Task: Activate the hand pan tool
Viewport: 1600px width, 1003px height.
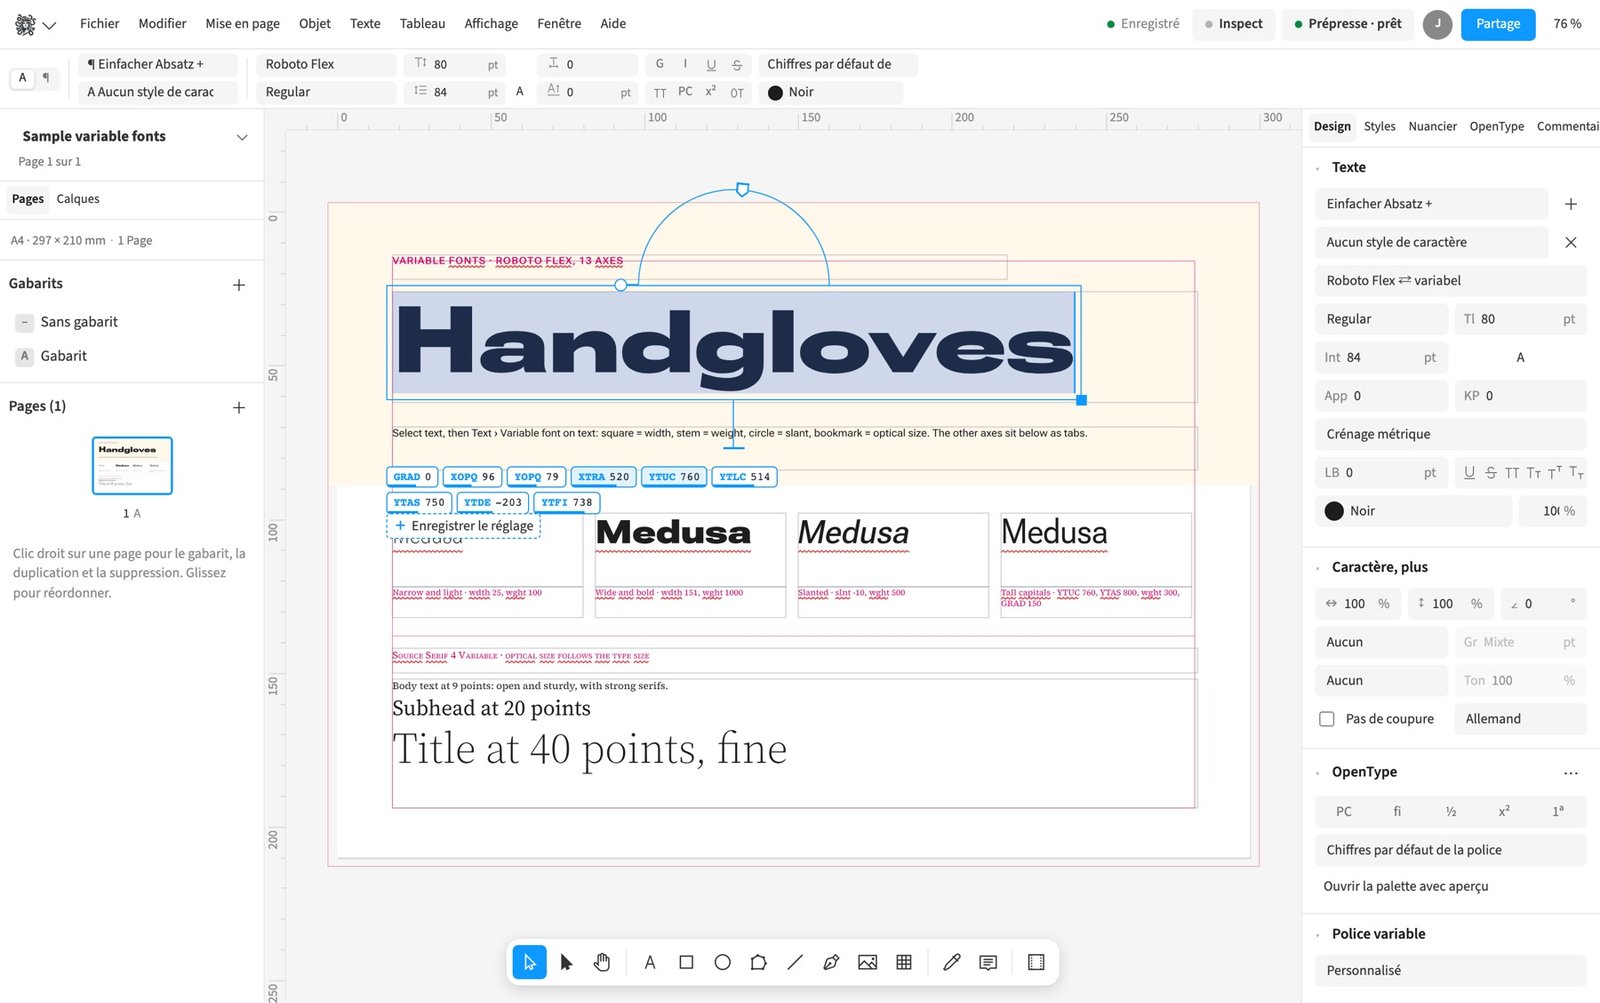Action: tap(602, 962)
